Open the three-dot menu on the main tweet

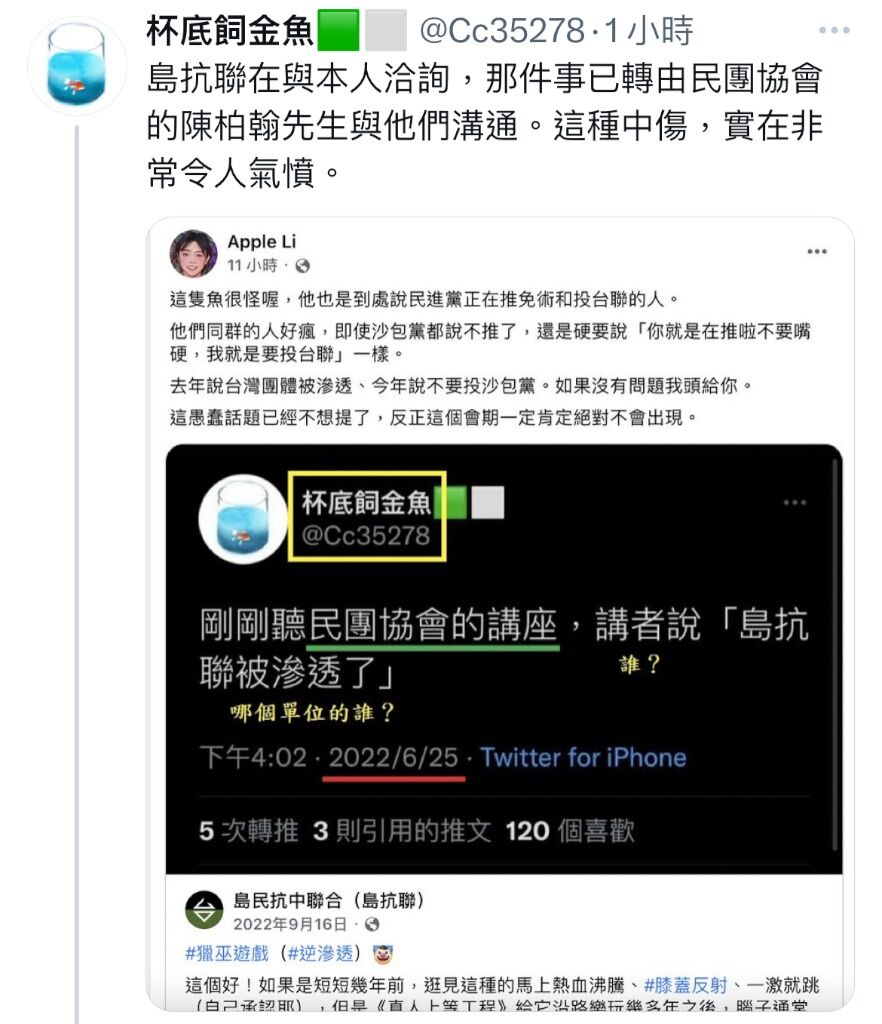click(834, 30)
